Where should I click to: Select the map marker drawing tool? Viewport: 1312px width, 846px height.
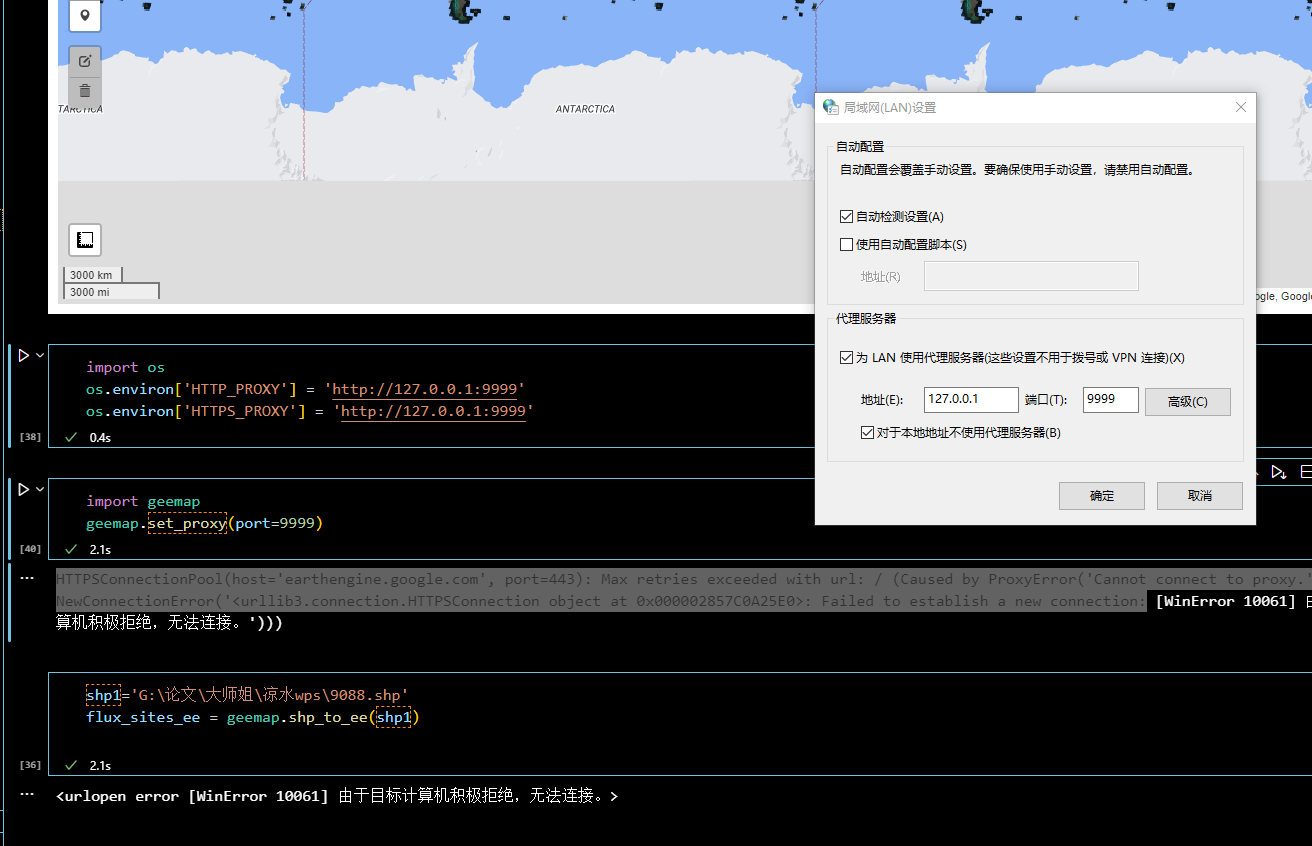pos(84,16)
